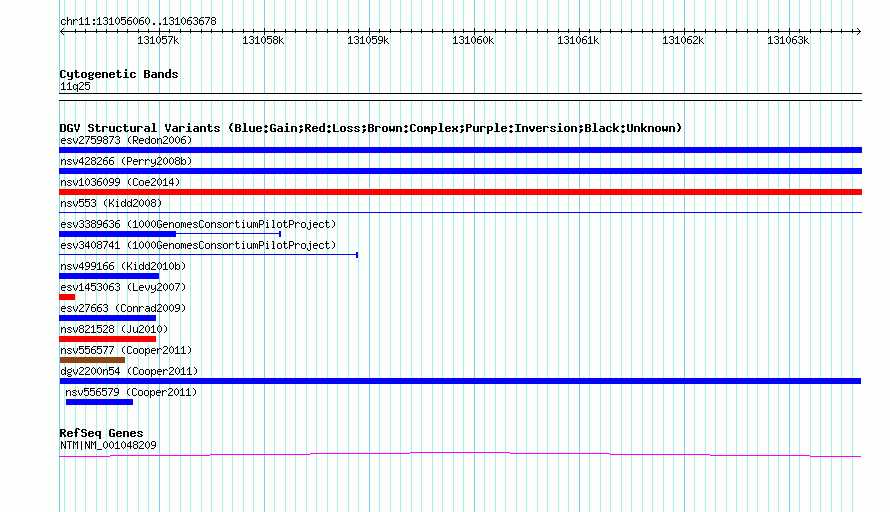
Task: Select the blue bar under nsv499166
Action: [x=109, y=276]
